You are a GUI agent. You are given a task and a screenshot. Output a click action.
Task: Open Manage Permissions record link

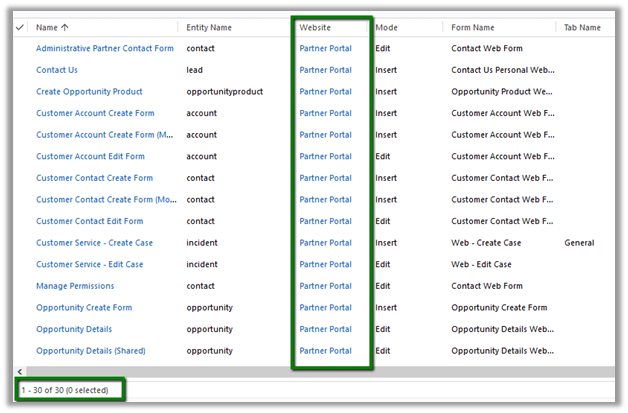pos(75,286)
